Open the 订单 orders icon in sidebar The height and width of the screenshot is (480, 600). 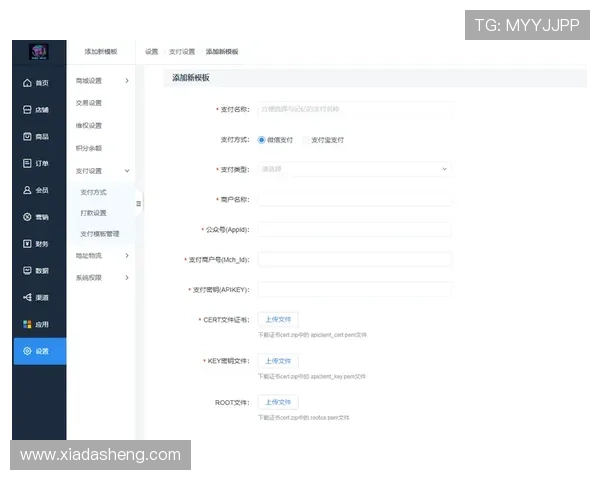pyautogui.click(x=27, y=163)
